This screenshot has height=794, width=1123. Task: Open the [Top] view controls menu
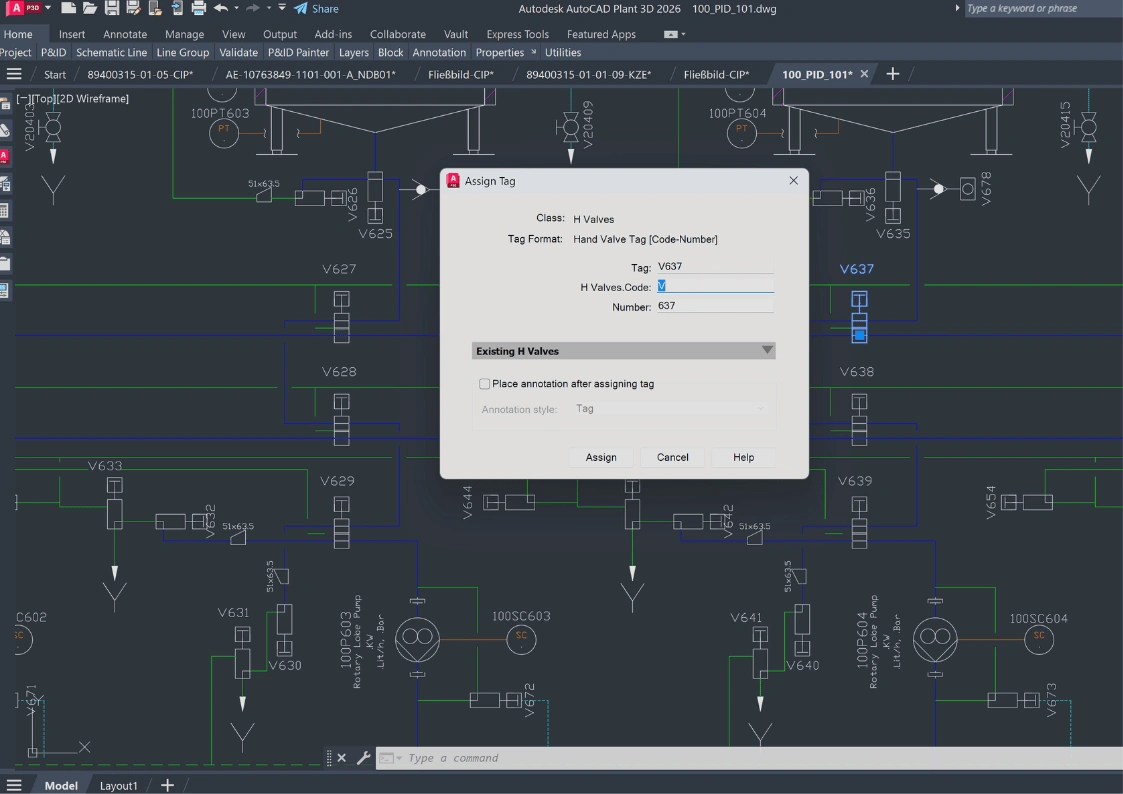tap(43, 99)
